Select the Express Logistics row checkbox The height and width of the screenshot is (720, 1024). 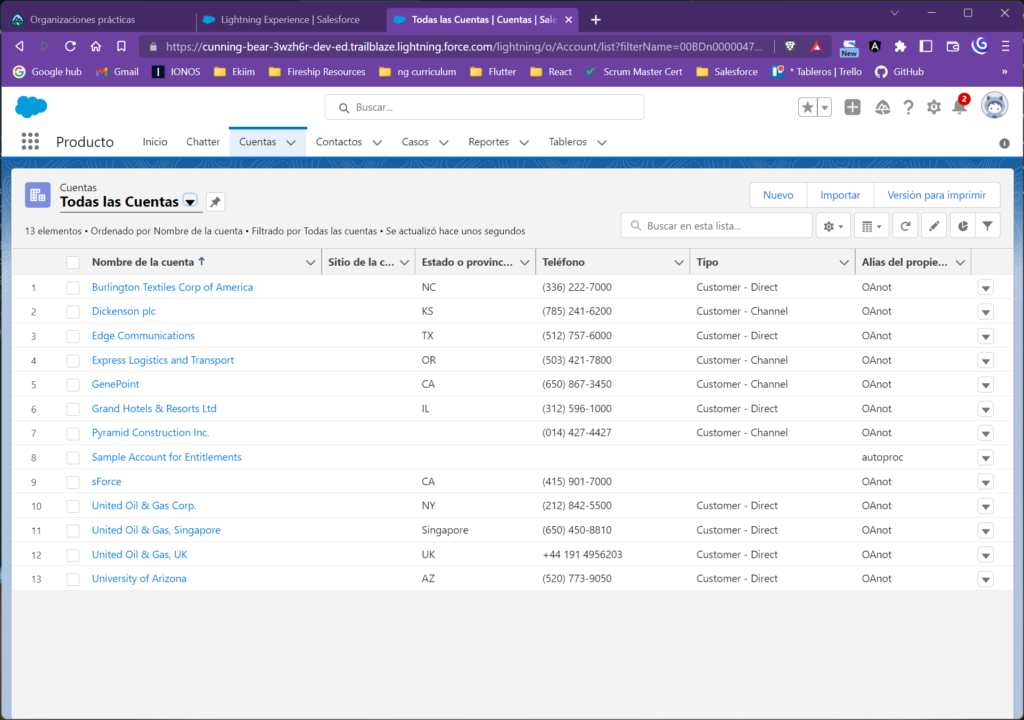point(72,361)
